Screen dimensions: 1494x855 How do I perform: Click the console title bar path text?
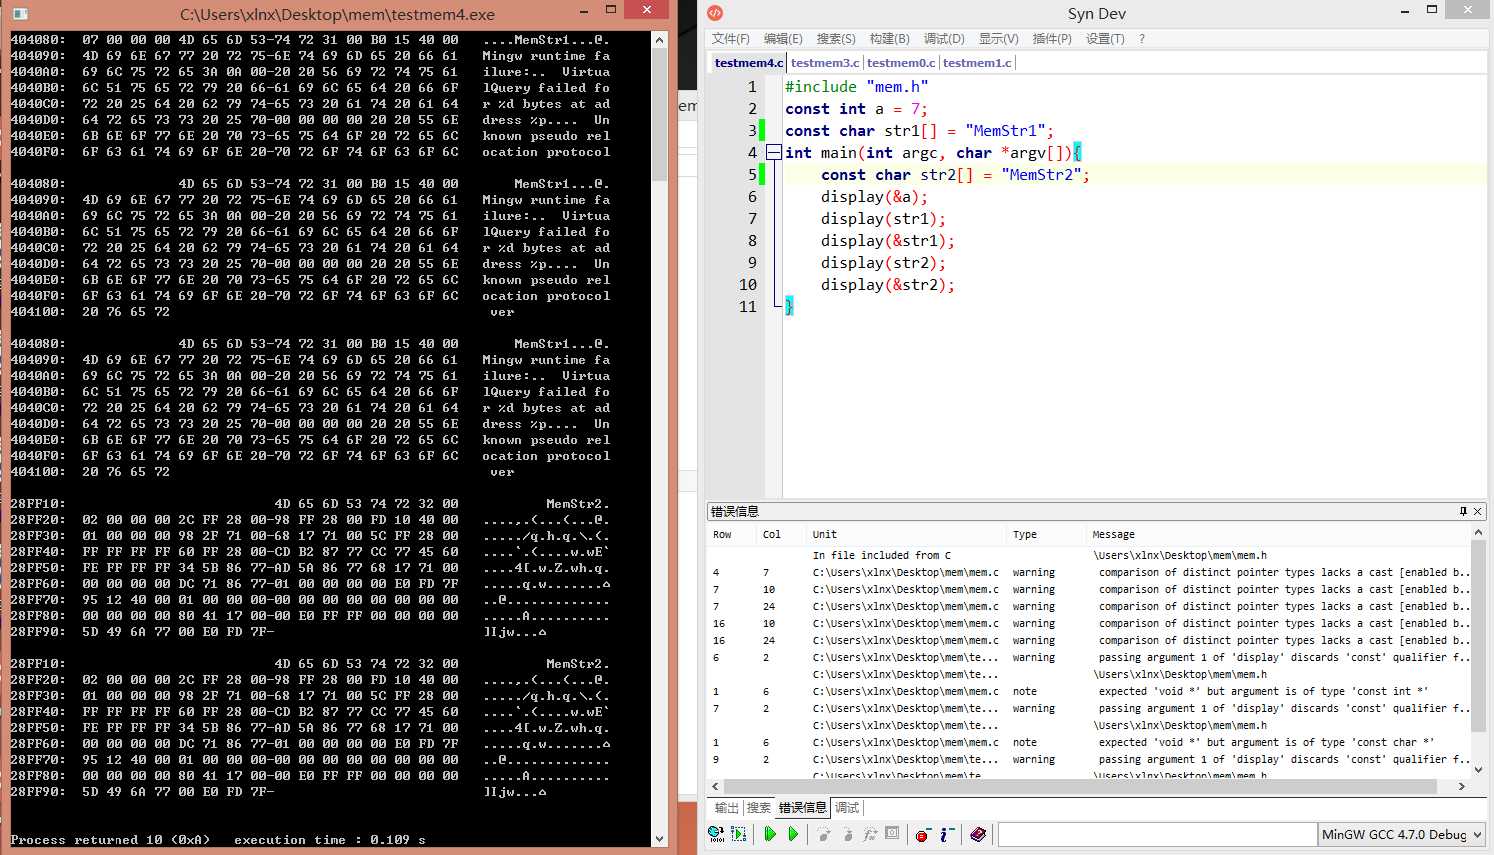(x=337, y=14)
